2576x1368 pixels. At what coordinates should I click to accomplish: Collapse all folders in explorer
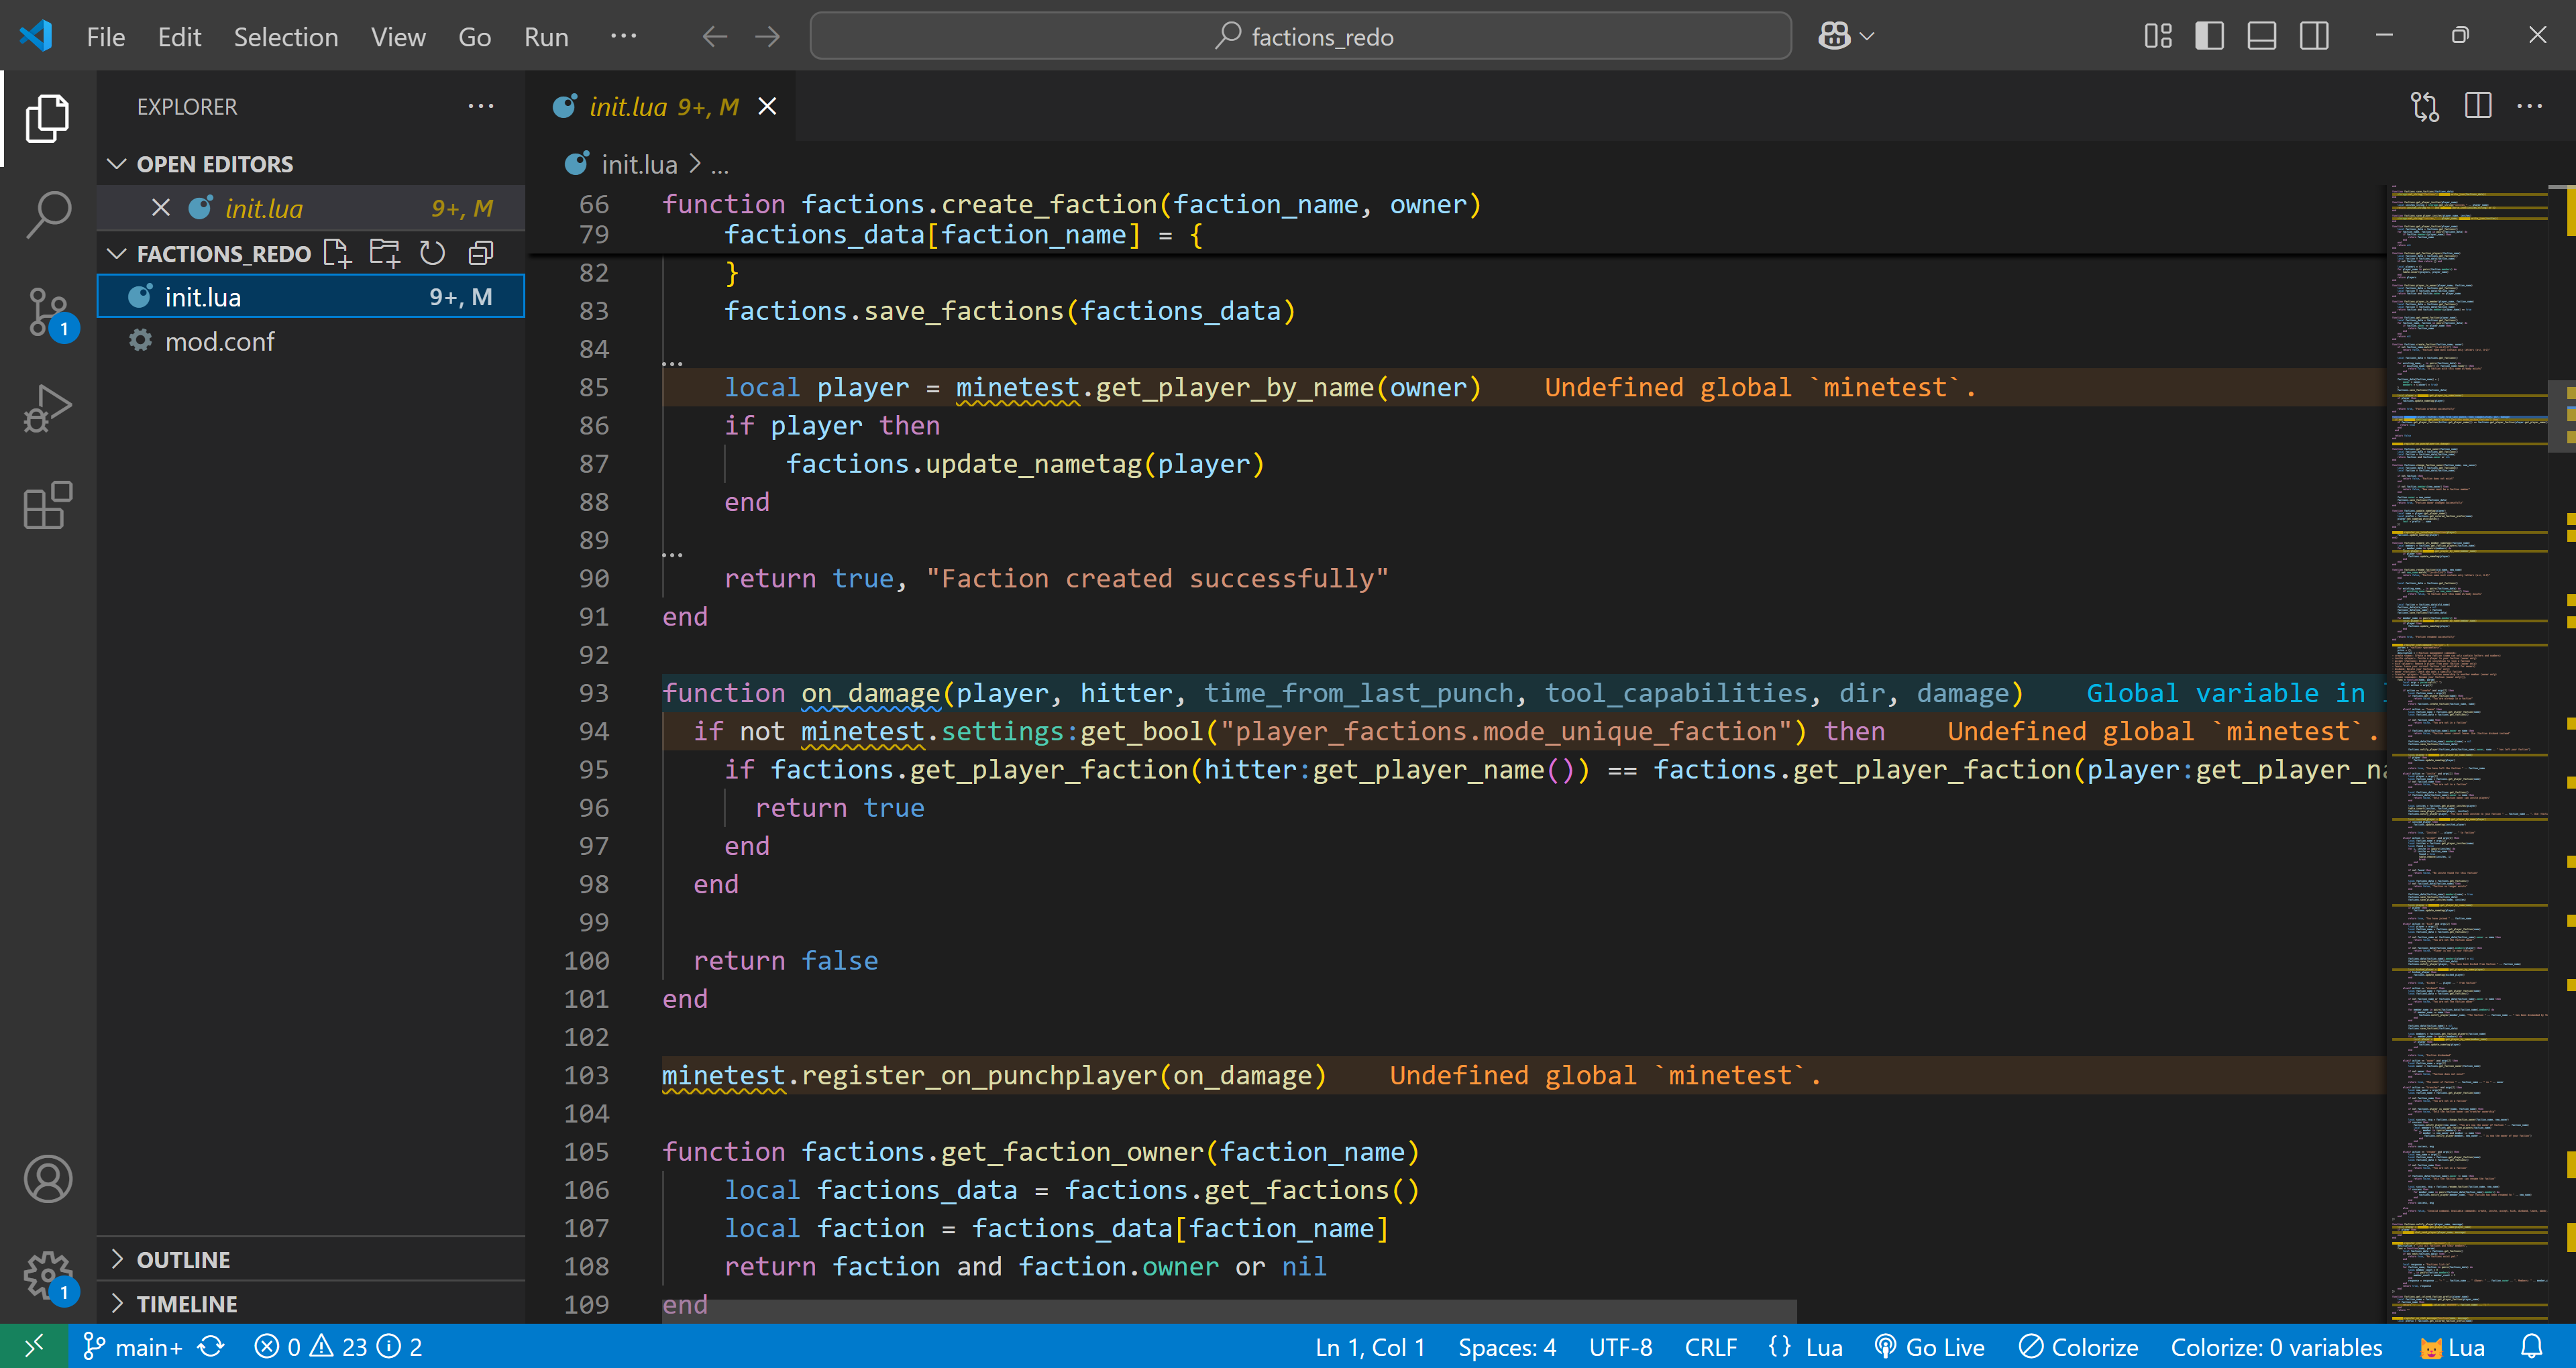pos(481,253)
